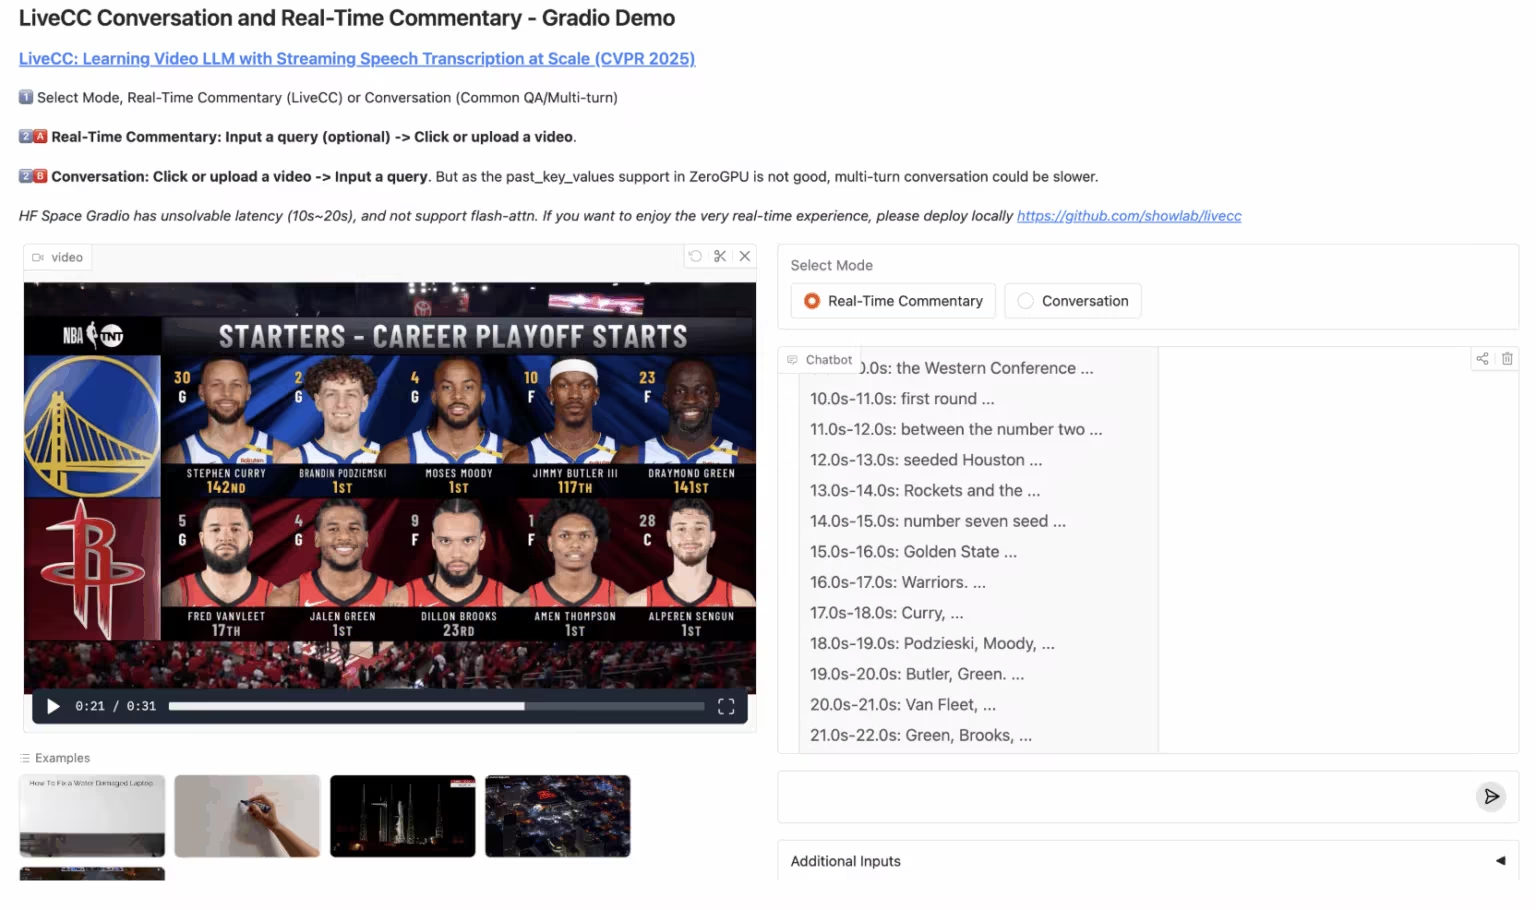Click the query text input field
This screenshot has width=1536, height=910.
click(x=1120, y=796)
